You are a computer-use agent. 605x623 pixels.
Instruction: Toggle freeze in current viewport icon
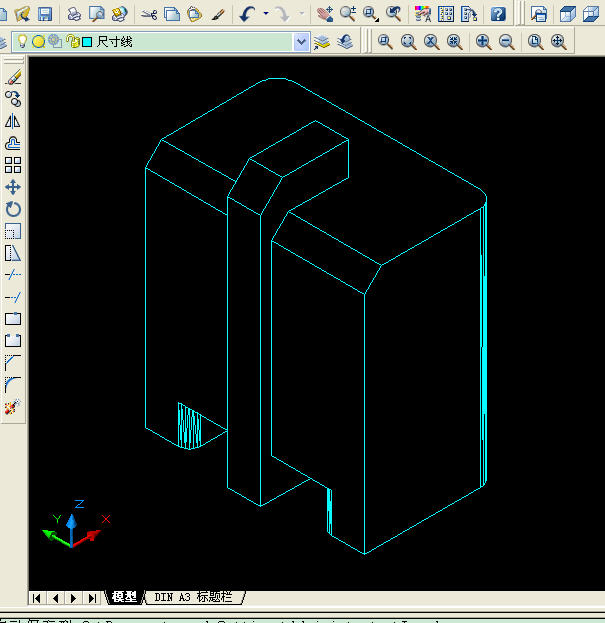pos(55,41)
